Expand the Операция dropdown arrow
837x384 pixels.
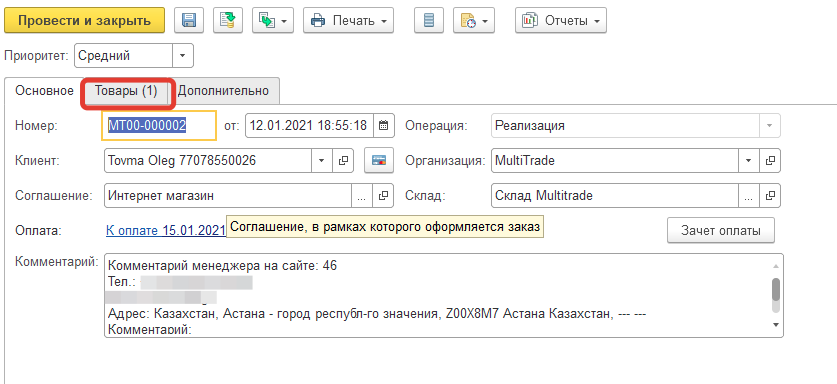[x=770, y=126]
